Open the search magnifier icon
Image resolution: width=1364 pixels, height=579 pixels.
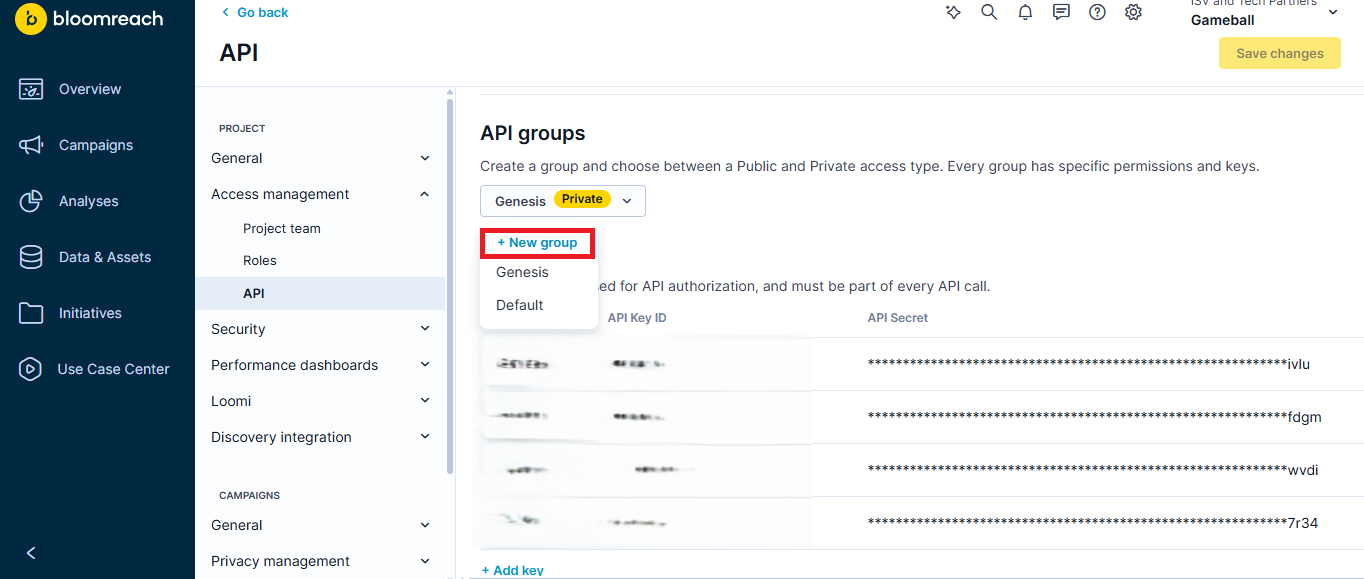click(989, 12)
